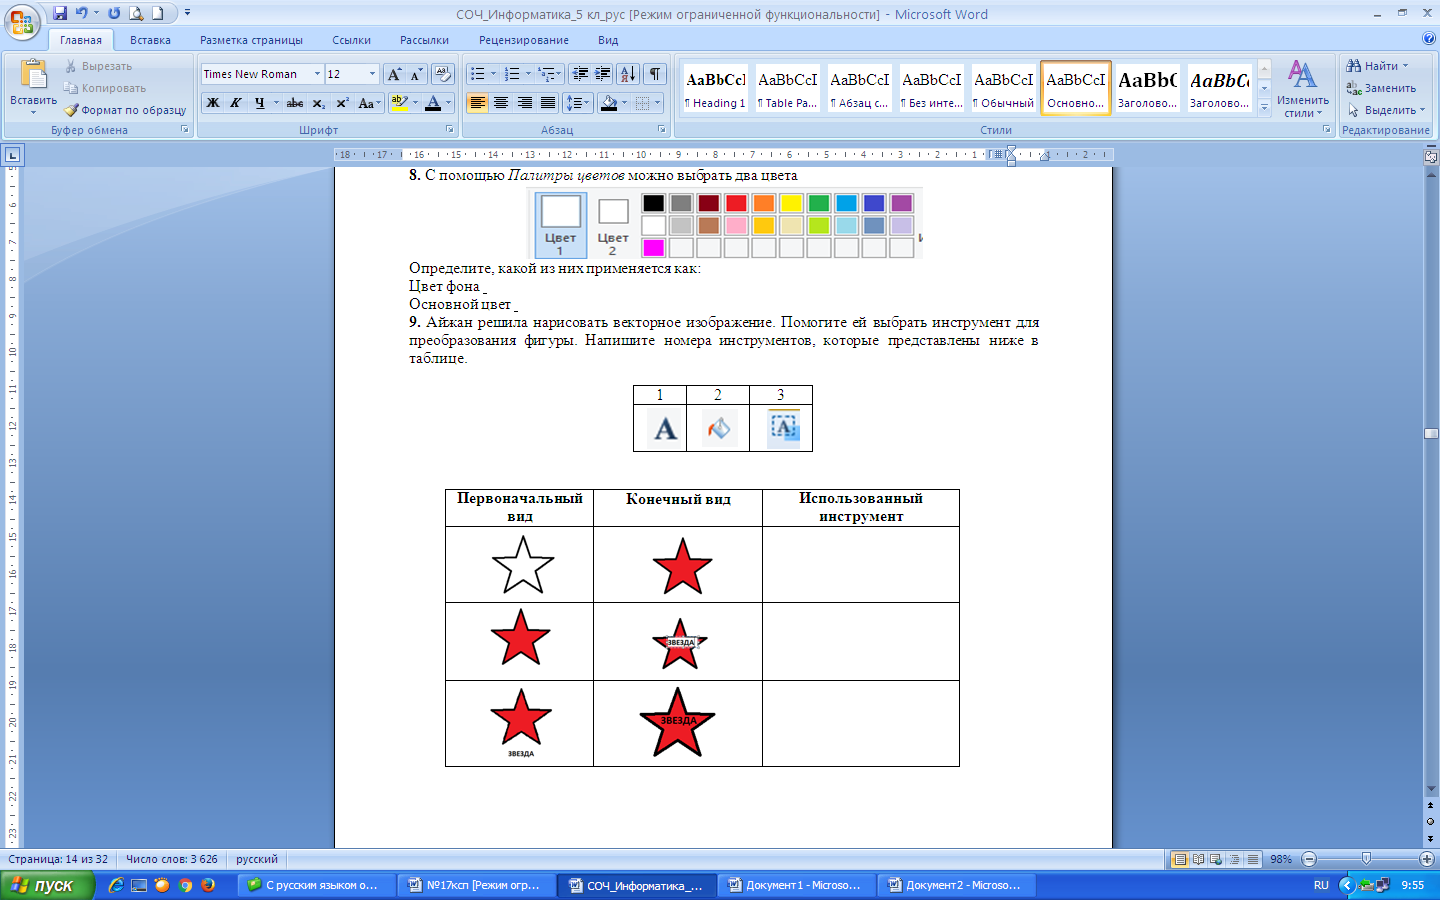Screen dimensions: 1440x900
Task: Expand the font color dropdown arrow
Action: pos(448,103)
